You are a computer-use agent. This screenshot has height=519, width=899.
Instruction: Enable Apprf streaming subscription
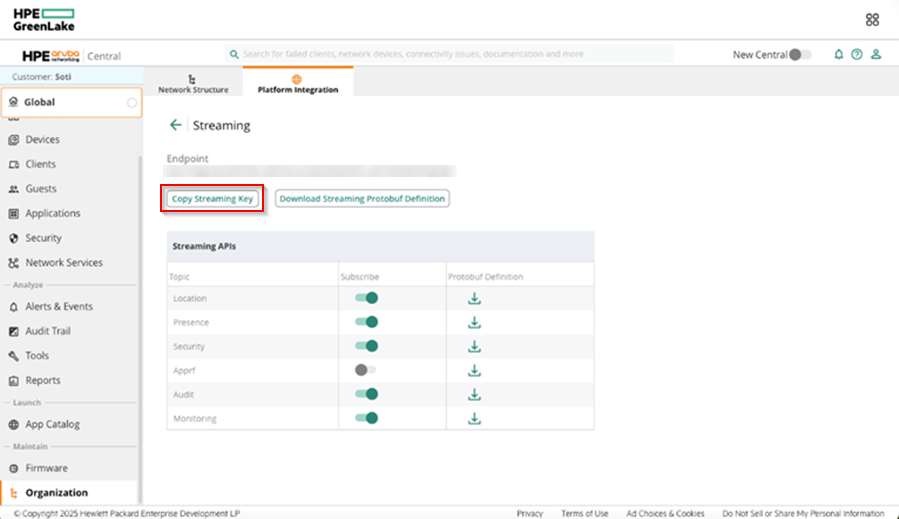pos(365,370)
